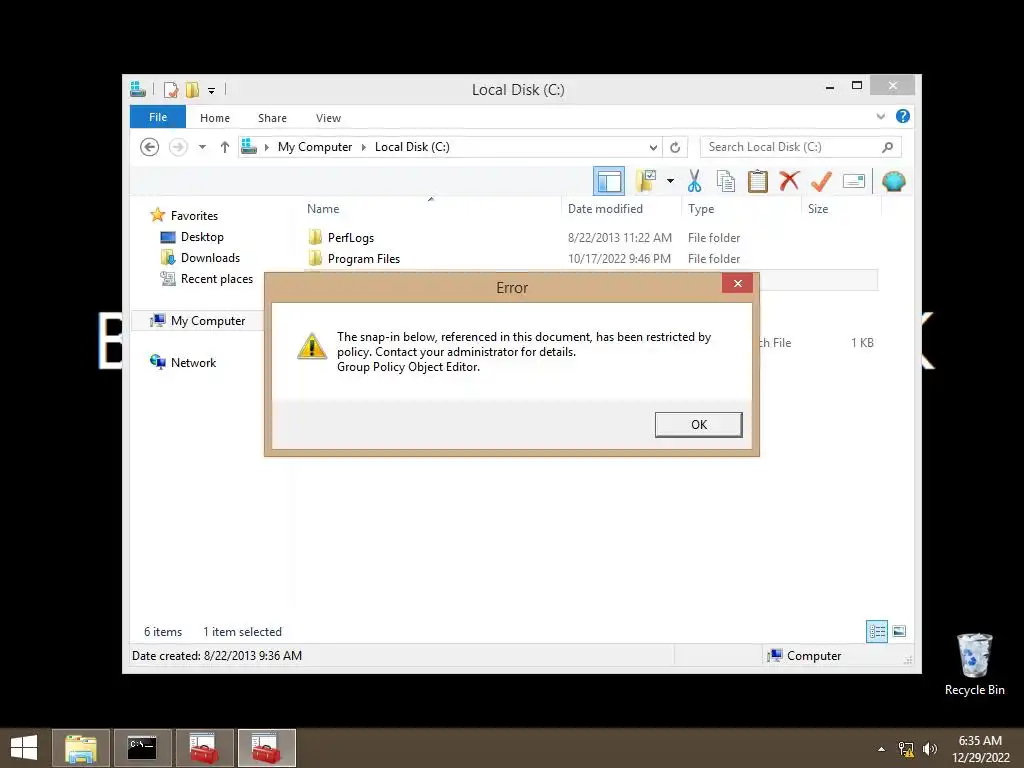Open Customize Quick Access Toolbar dropdown
The image size is (1024, 768).
(x=212, y=91)
